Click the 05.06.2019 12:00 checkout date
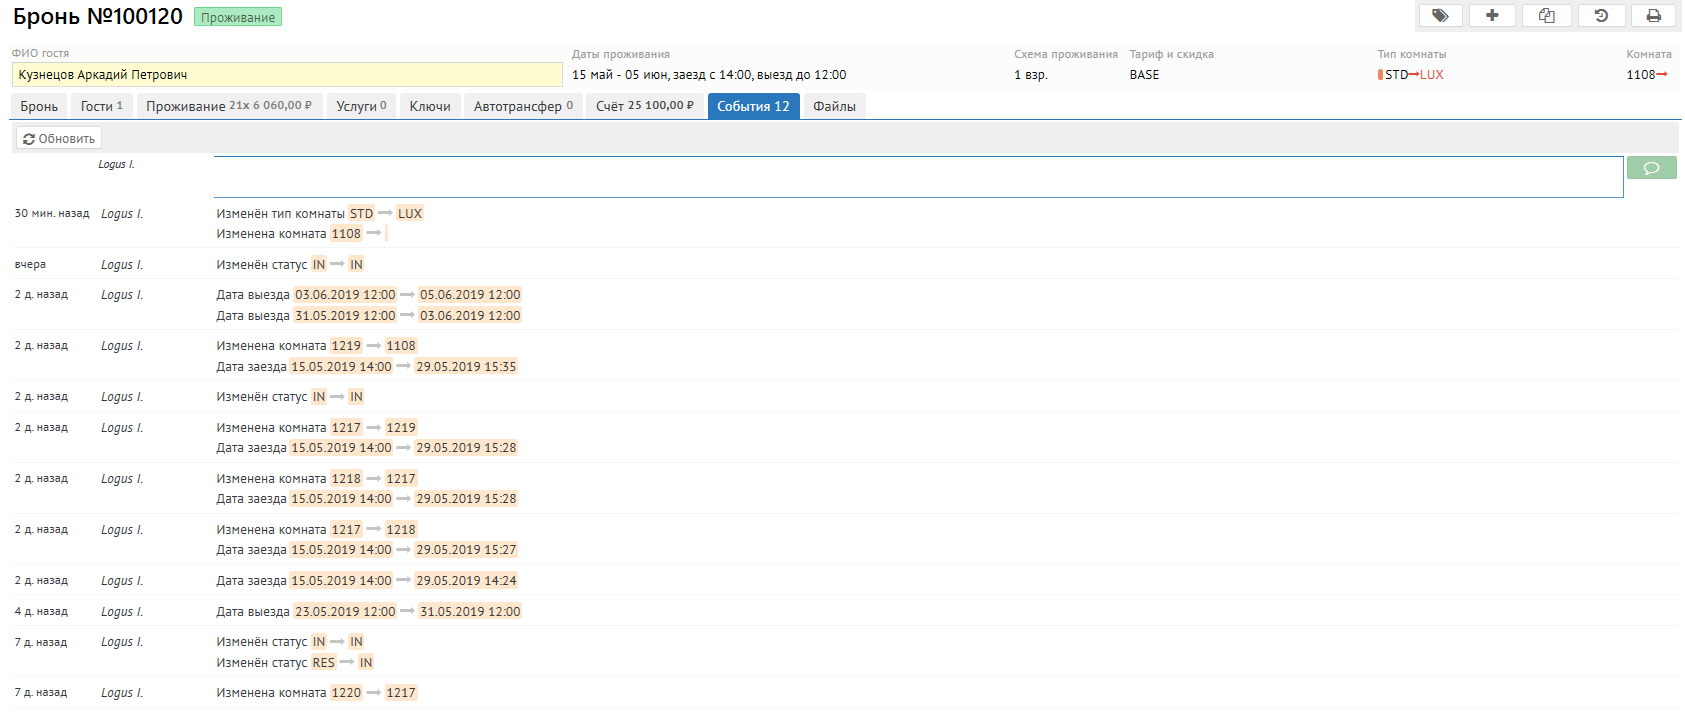The width and height of the screenshot is (1685, 719). (x=470, y=295)
